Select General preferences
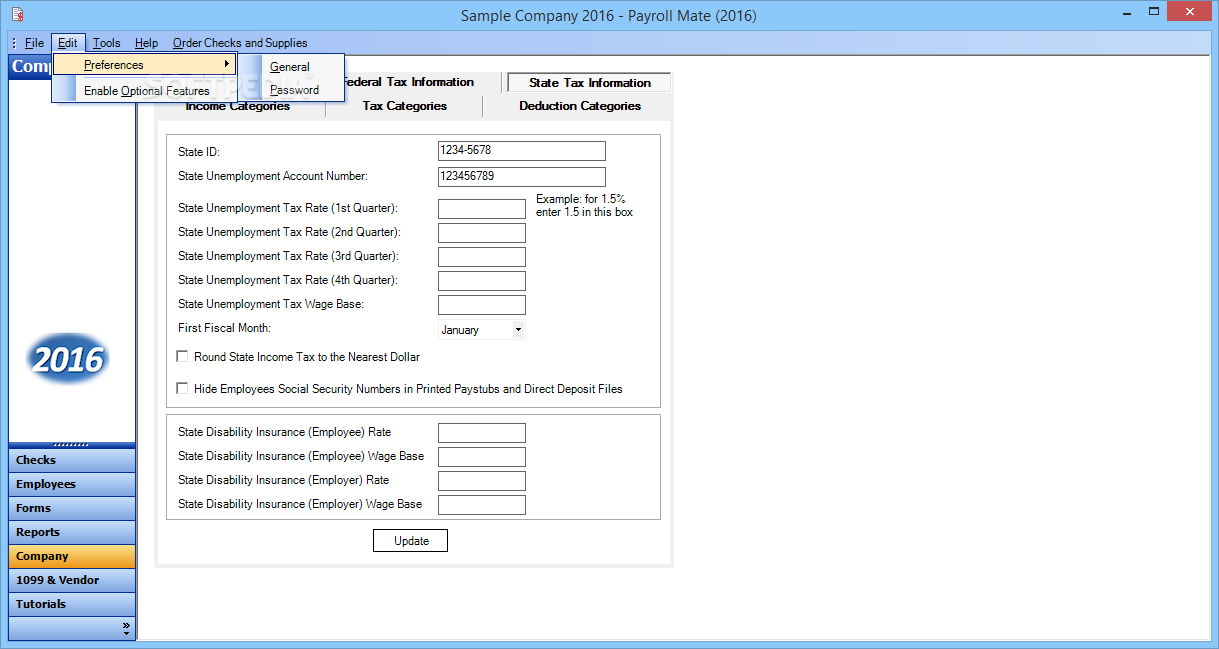This screenshot has height=649, width=1219. click(290, 67)
